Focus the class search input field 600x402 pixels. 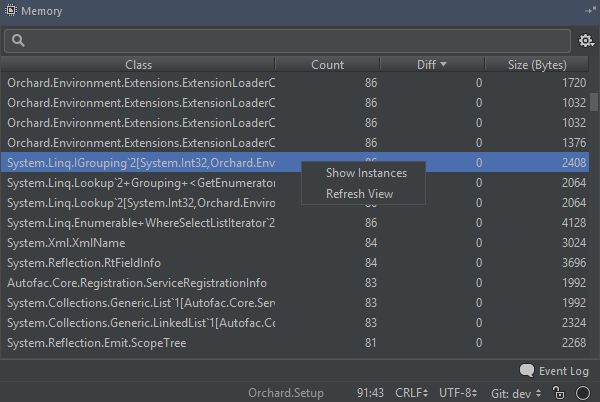coord(300,41)
